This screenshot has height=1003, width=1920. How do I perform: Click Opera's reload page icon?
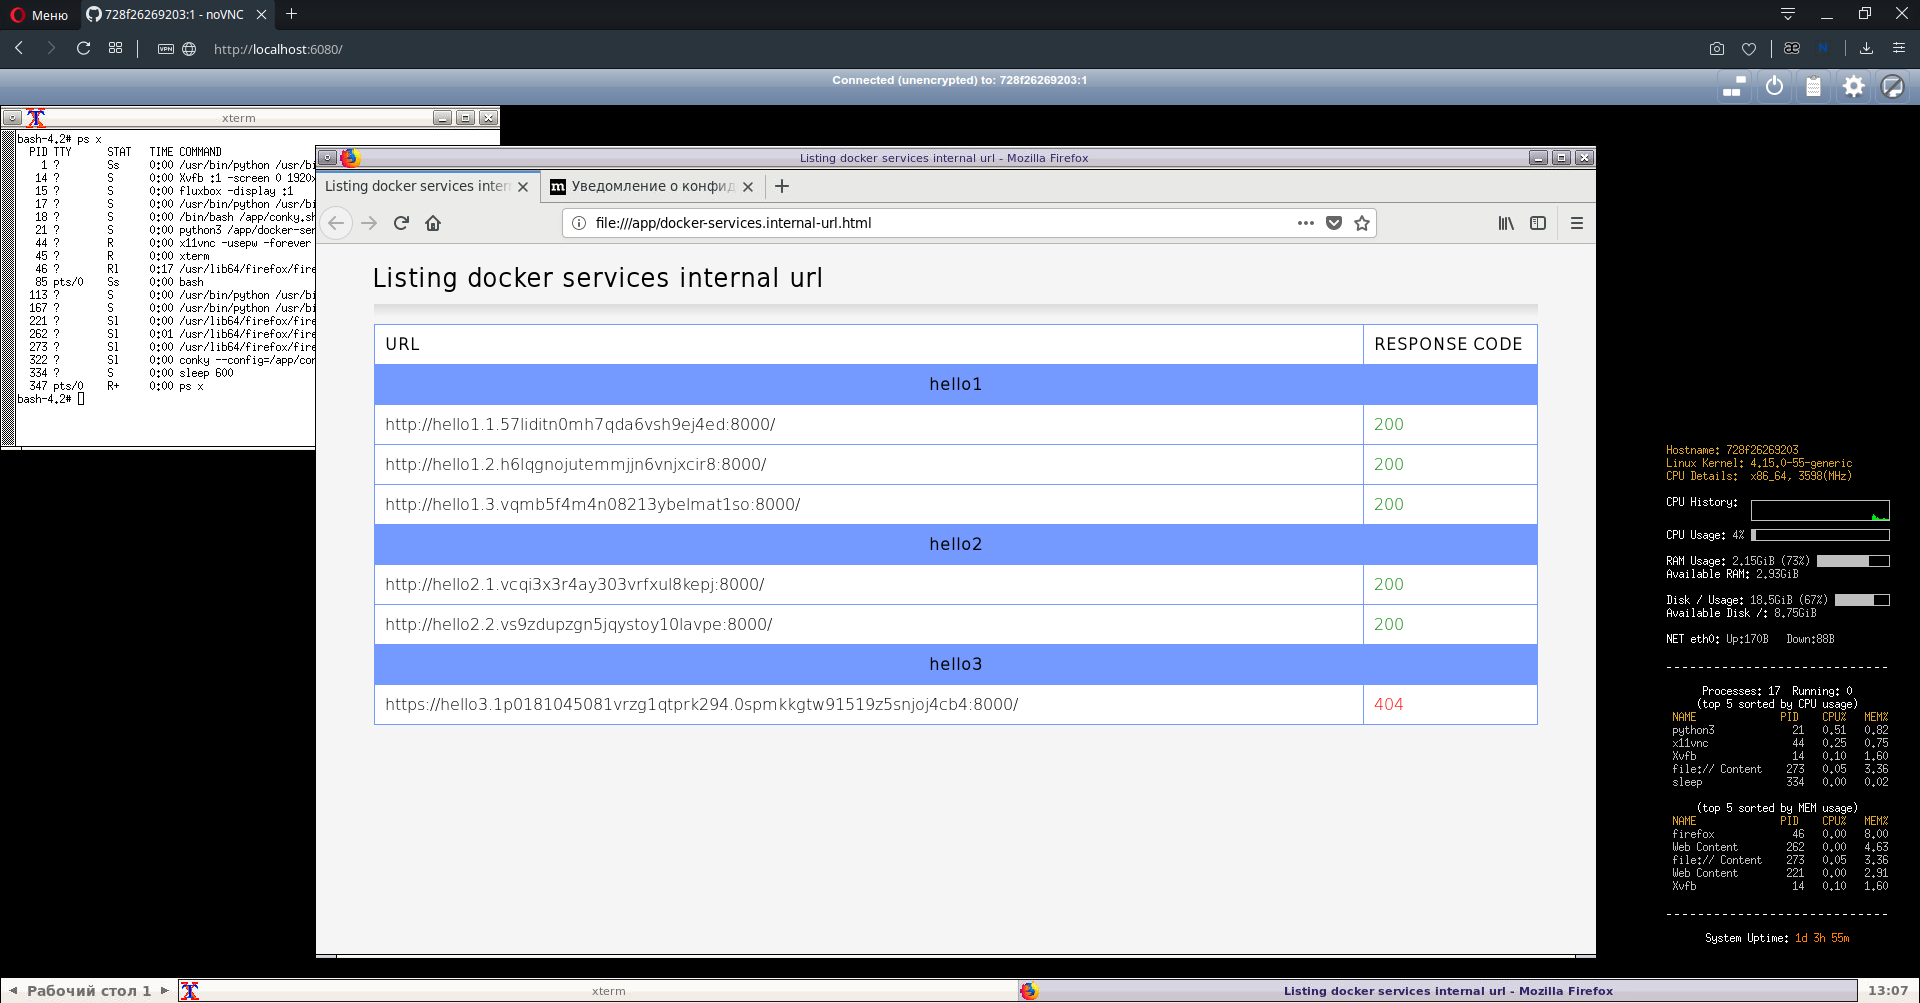[84, 48]
